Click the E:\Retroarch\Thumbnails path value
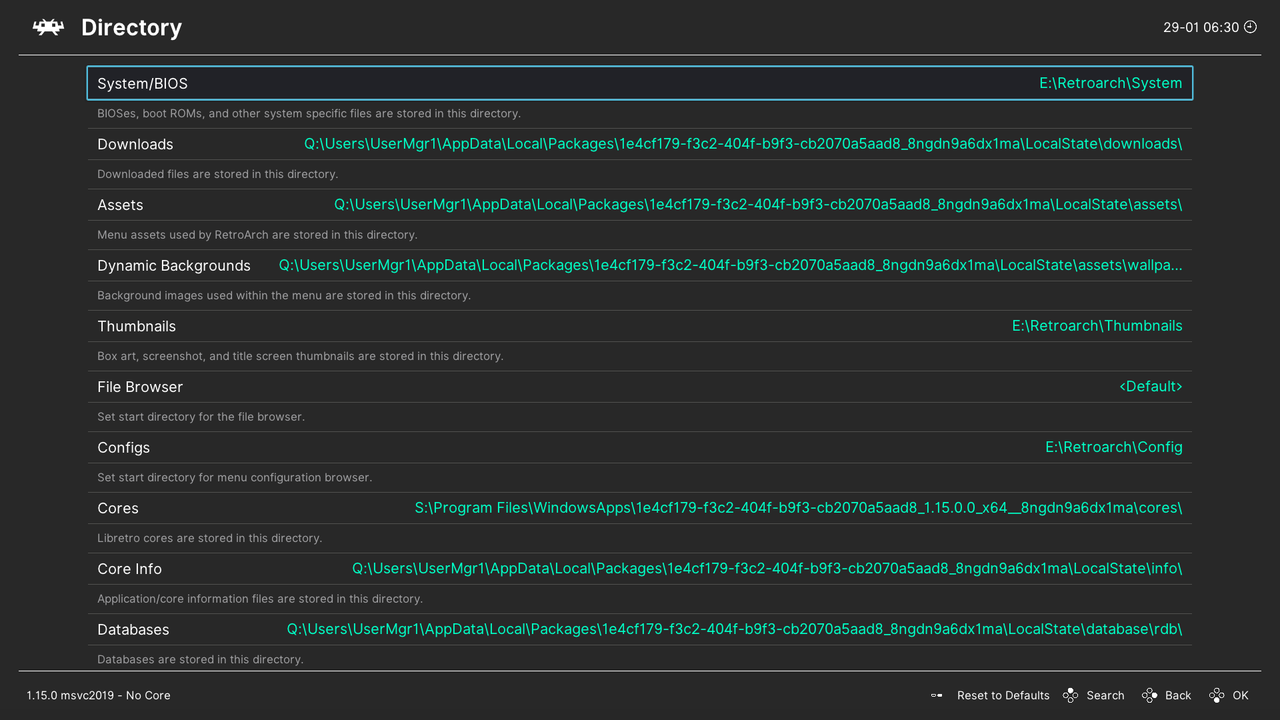The height and width of the screenshot is (720, 1280). pos(1097,326)
